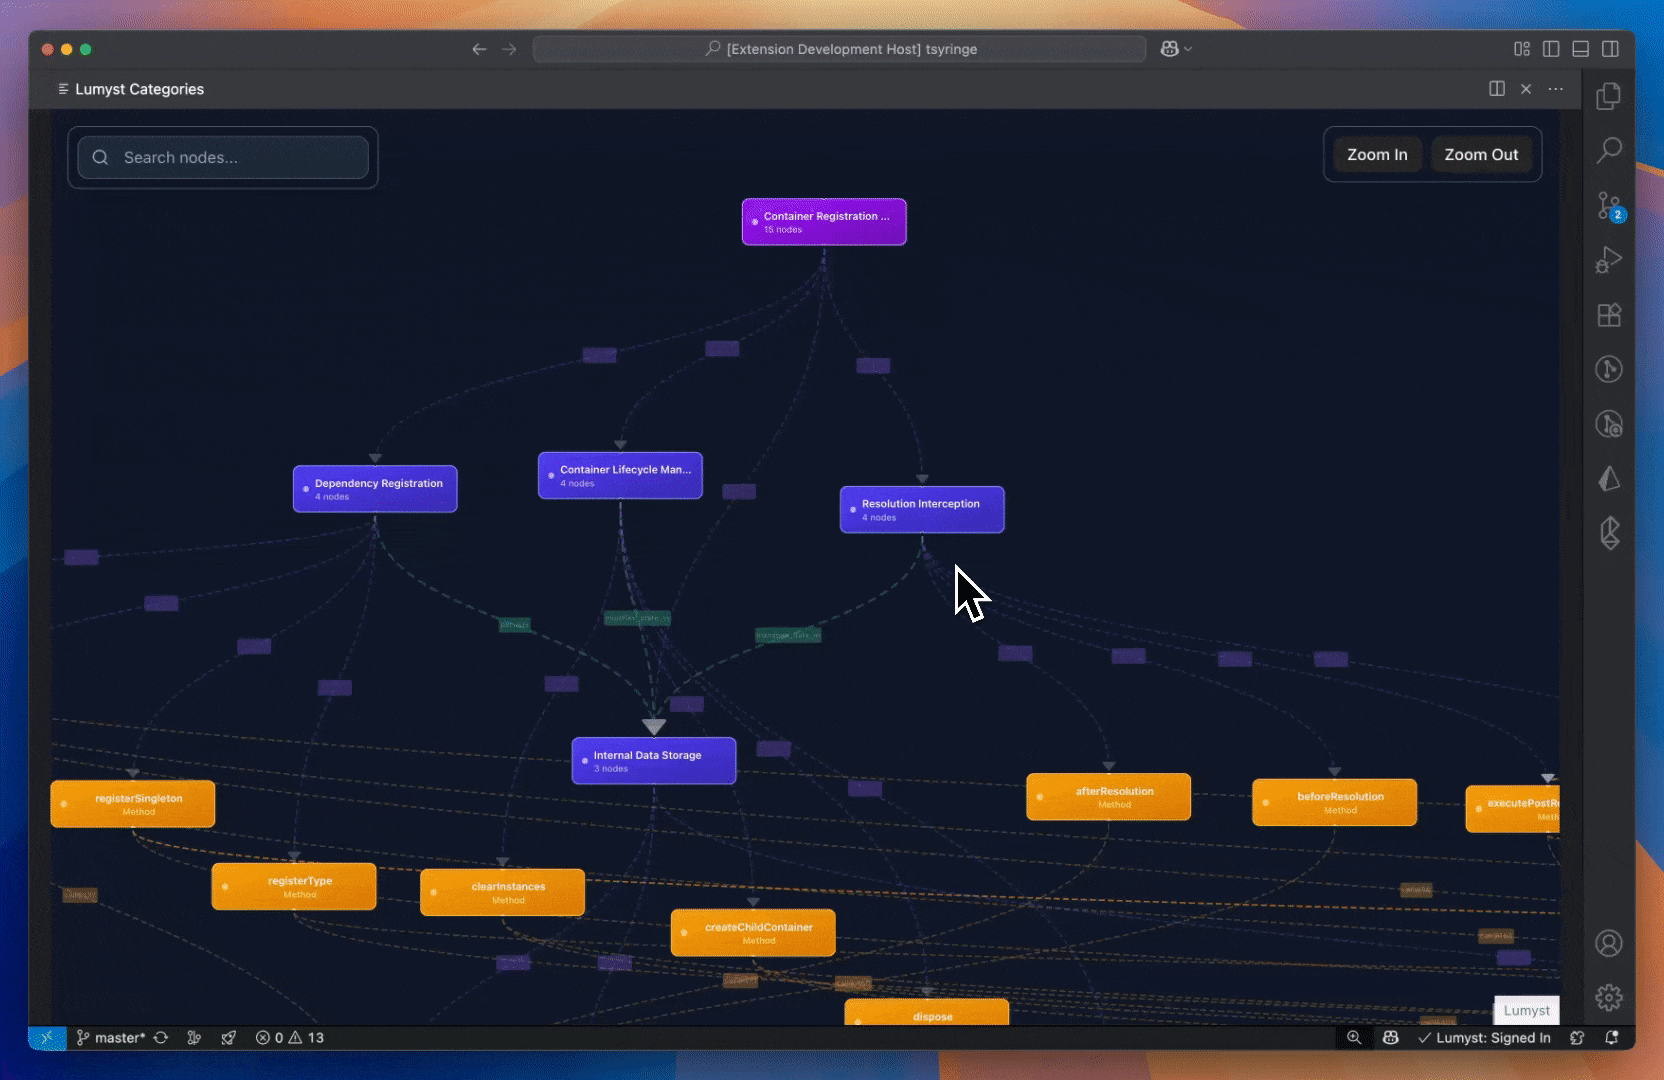Select the registerType method node

[294, 886]
